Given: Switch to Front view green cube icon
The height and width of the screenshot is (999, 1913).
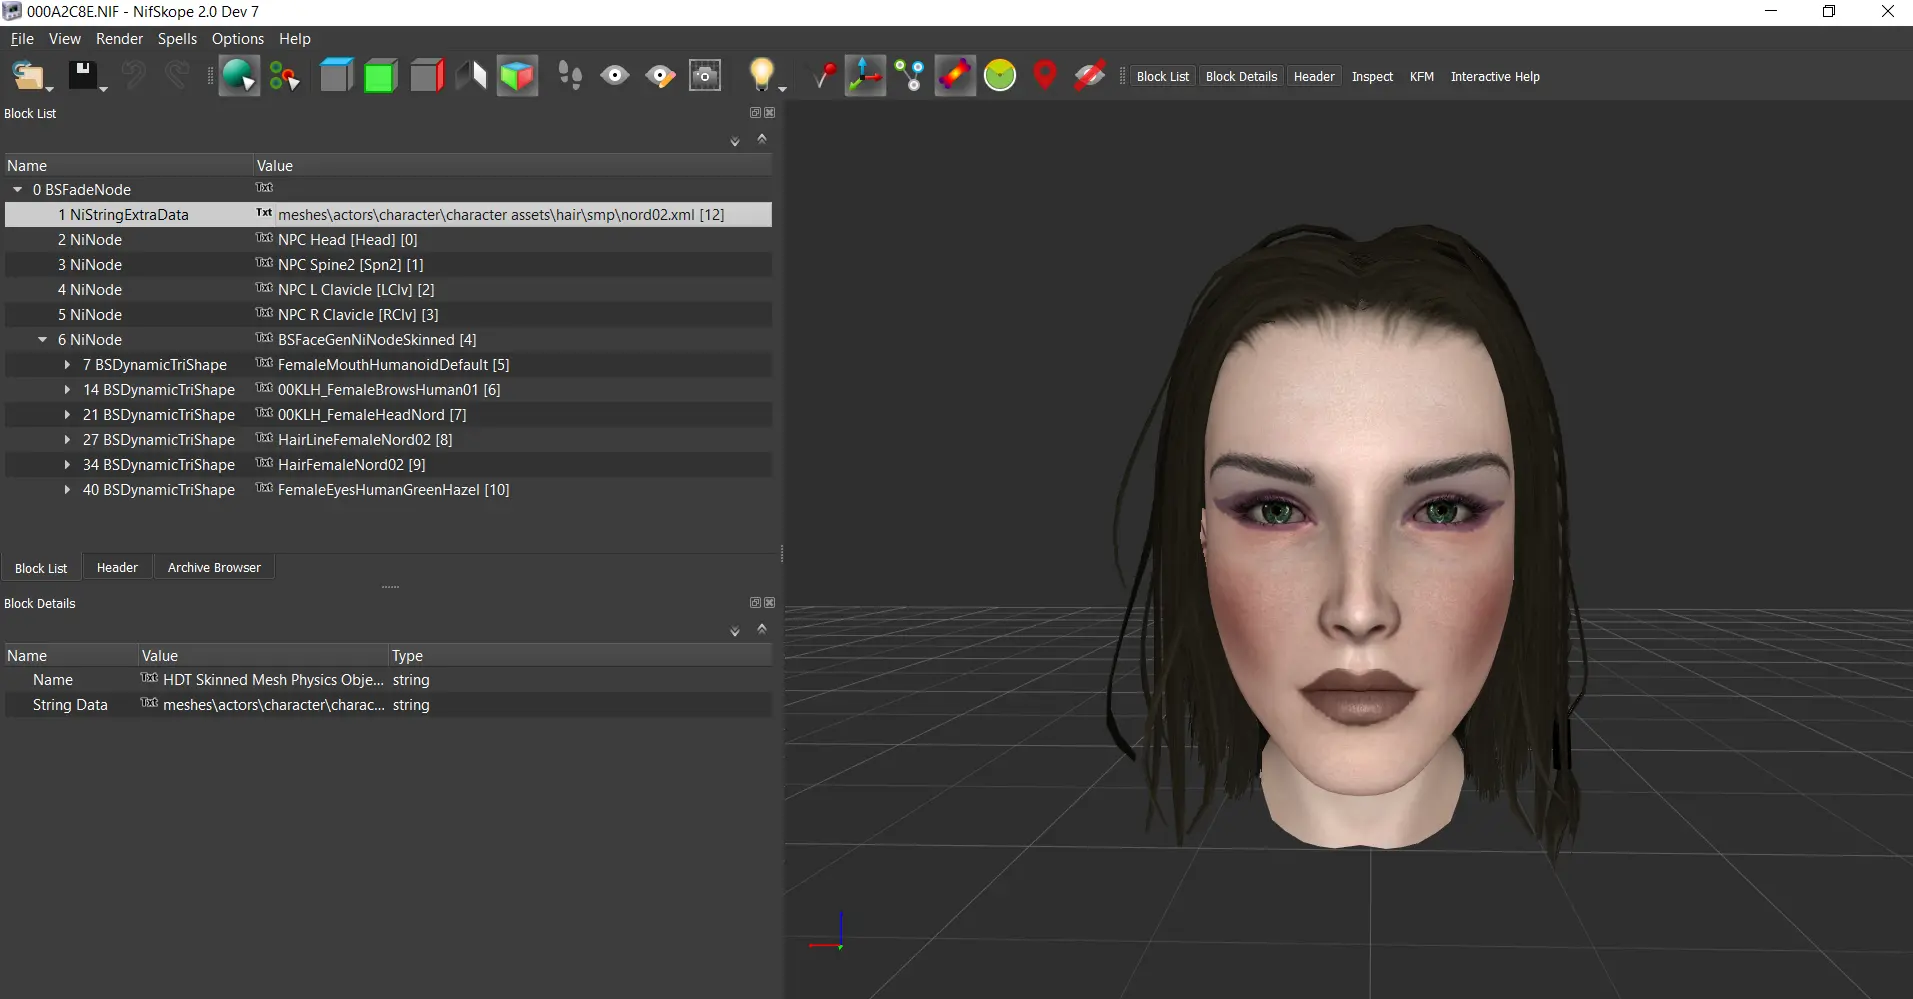Looking at the screenshot, I should click(x=381, y=76).
